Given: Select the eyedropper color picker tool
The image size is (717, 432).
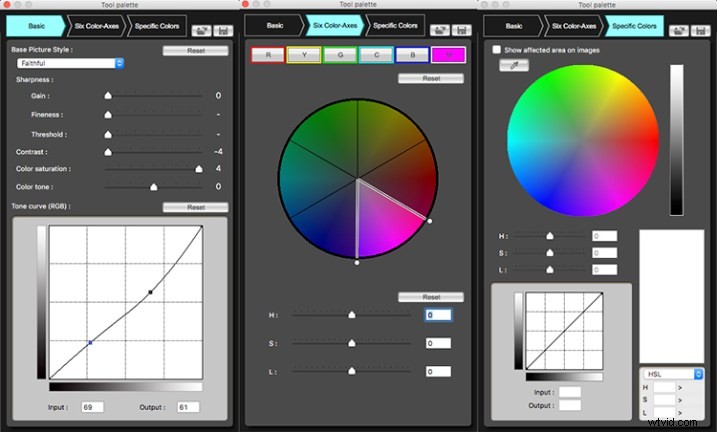Looking at the screenshot, I should [514, 65].
